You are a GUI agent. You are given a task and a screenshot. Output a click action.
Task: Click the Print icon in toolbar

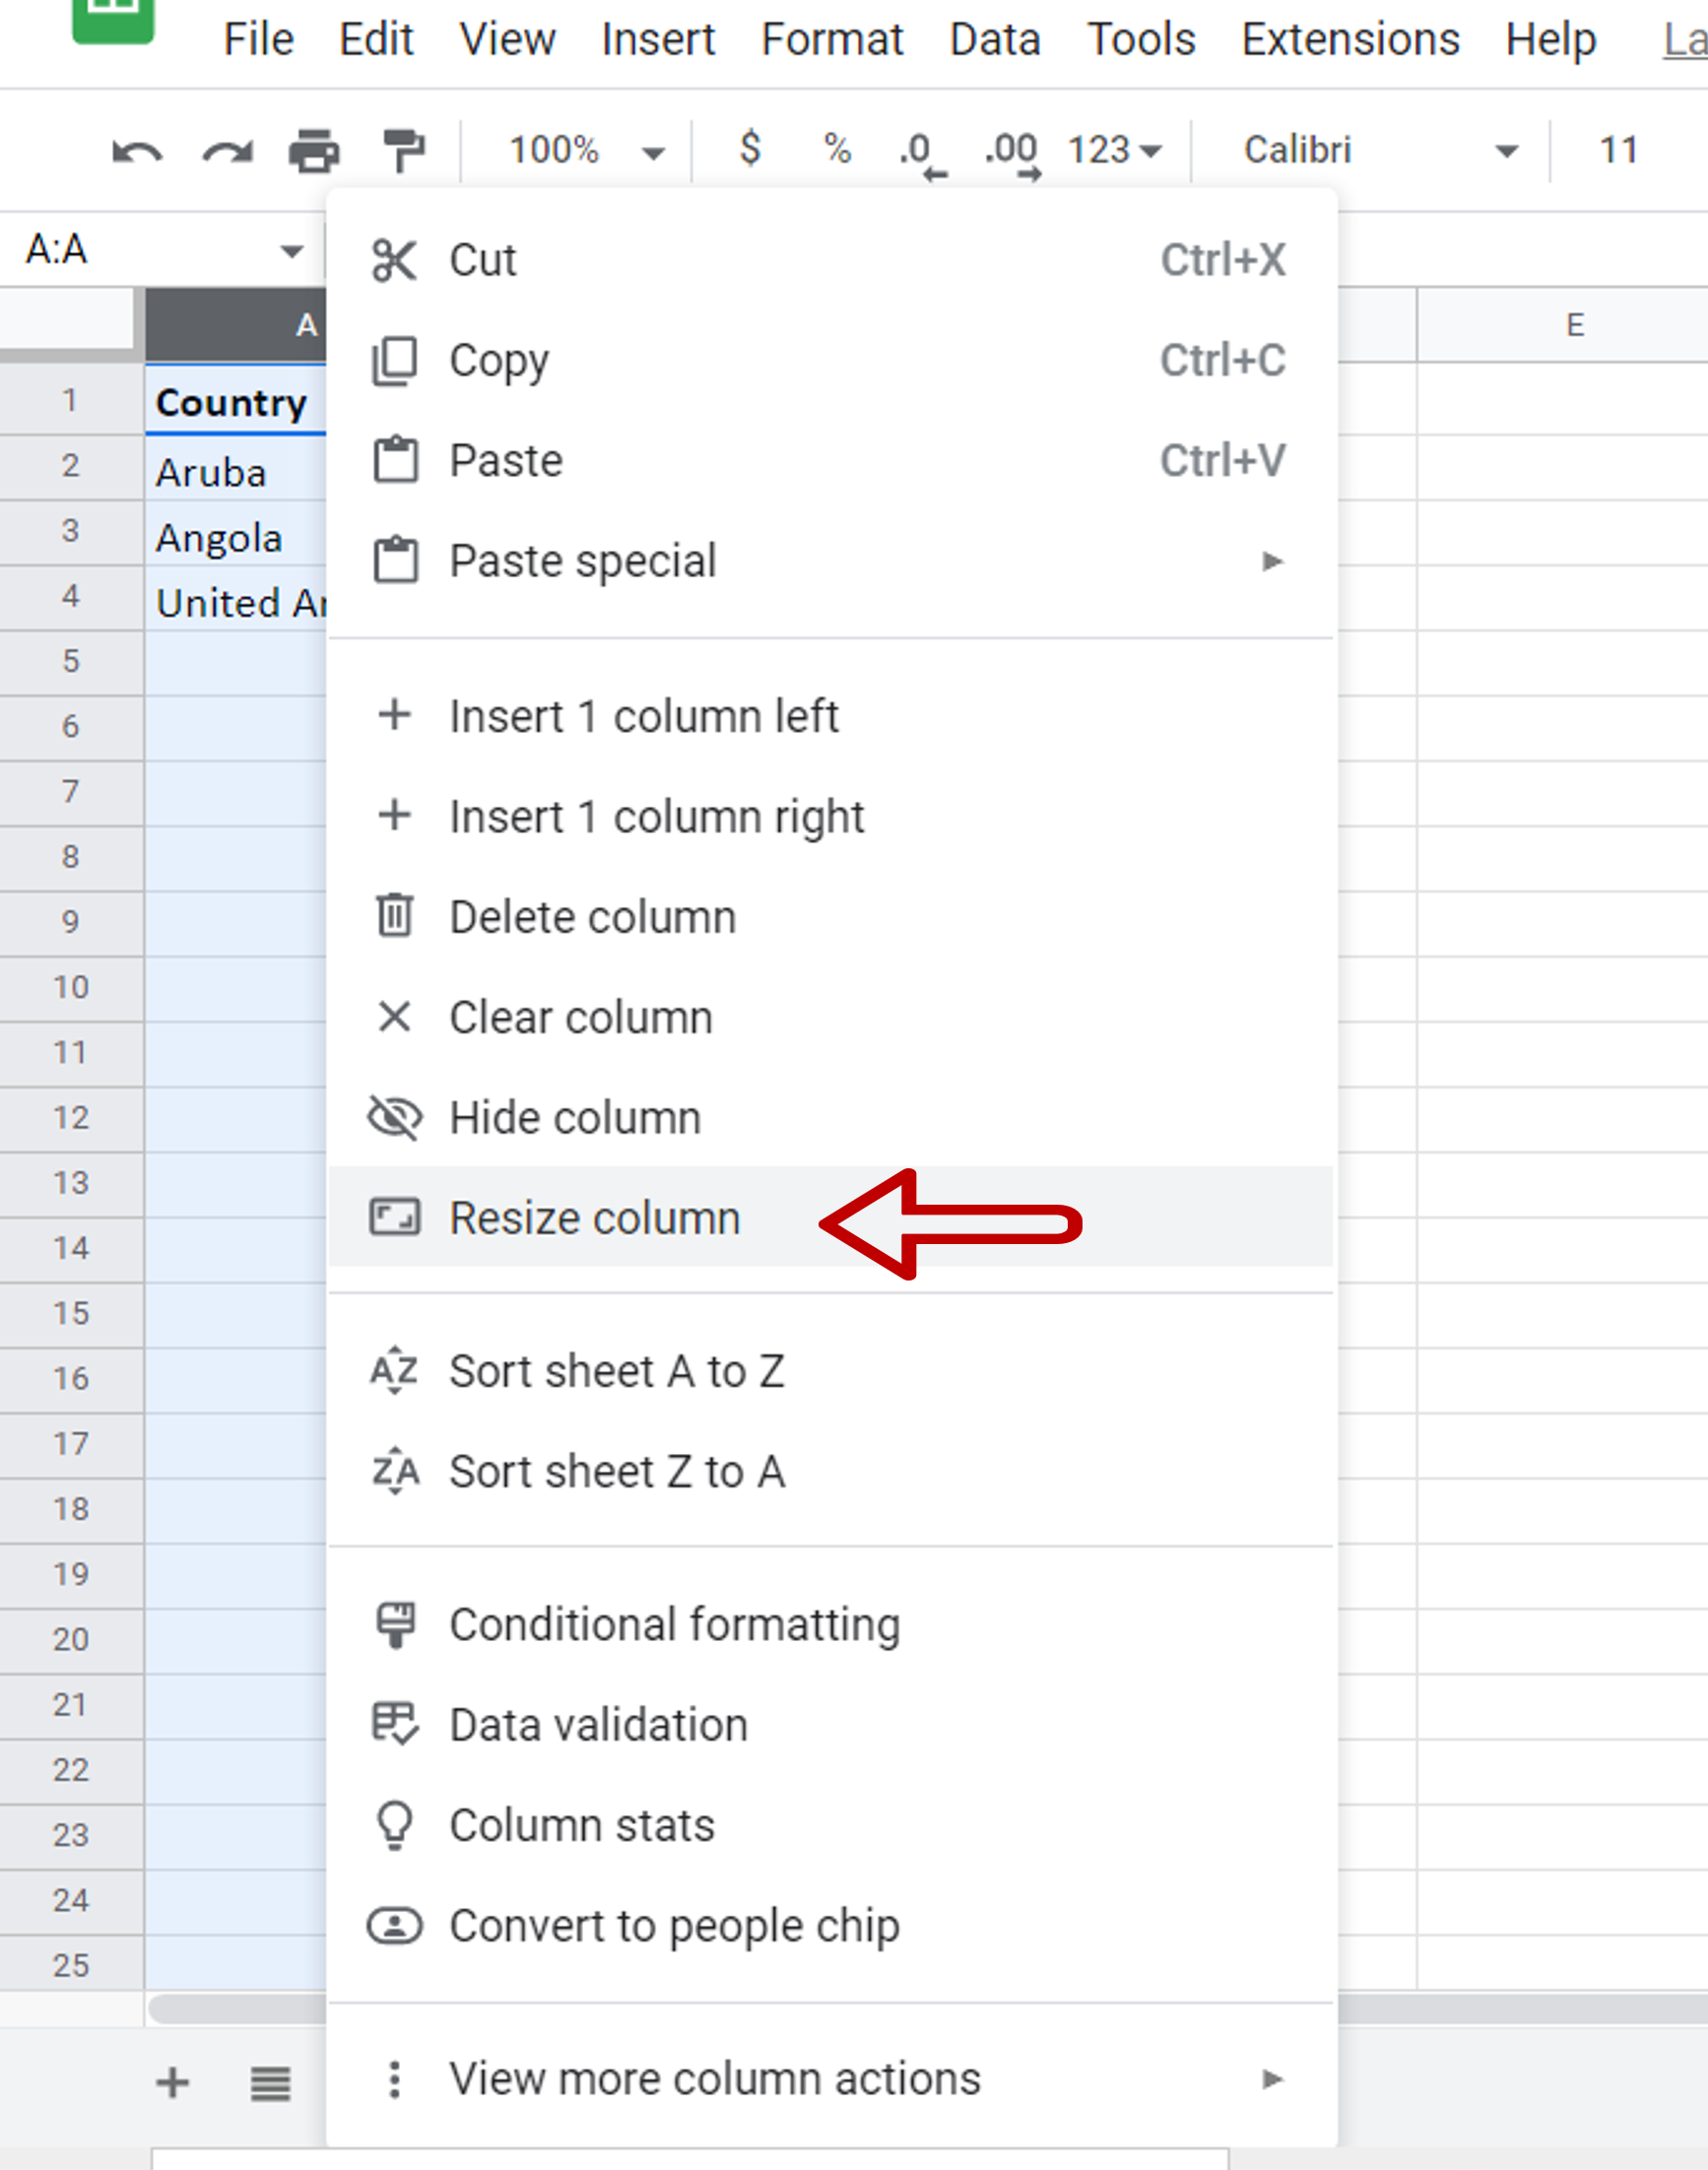pos(314,152)
